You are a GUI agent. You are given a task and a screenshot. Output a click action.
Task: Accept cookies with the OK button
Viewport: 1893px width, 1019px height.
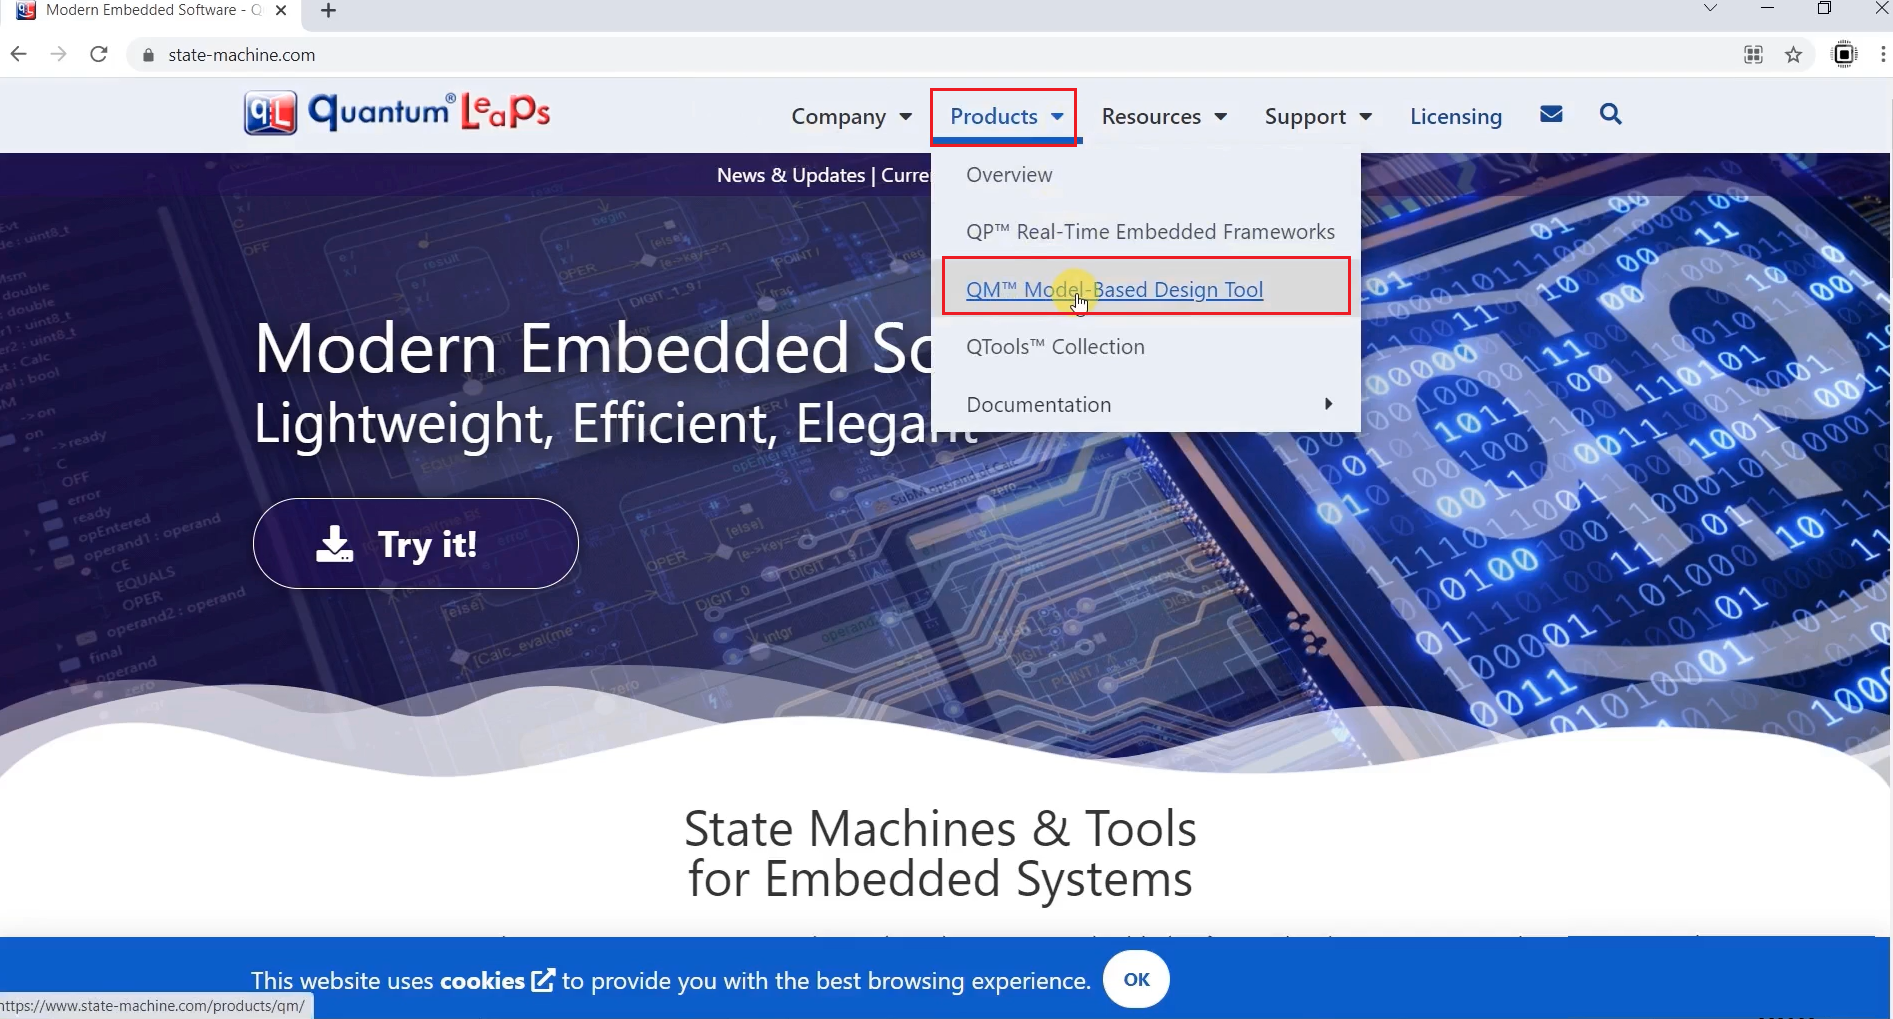pyautogui.click(x=1136, y=980)
